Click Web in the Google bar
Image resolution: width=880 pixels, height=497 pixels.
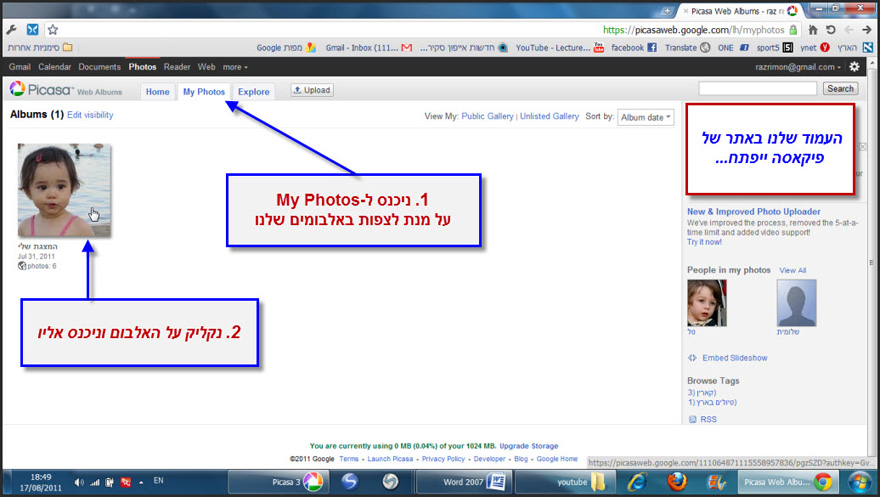pyautogui.click(x=207, y=67)
